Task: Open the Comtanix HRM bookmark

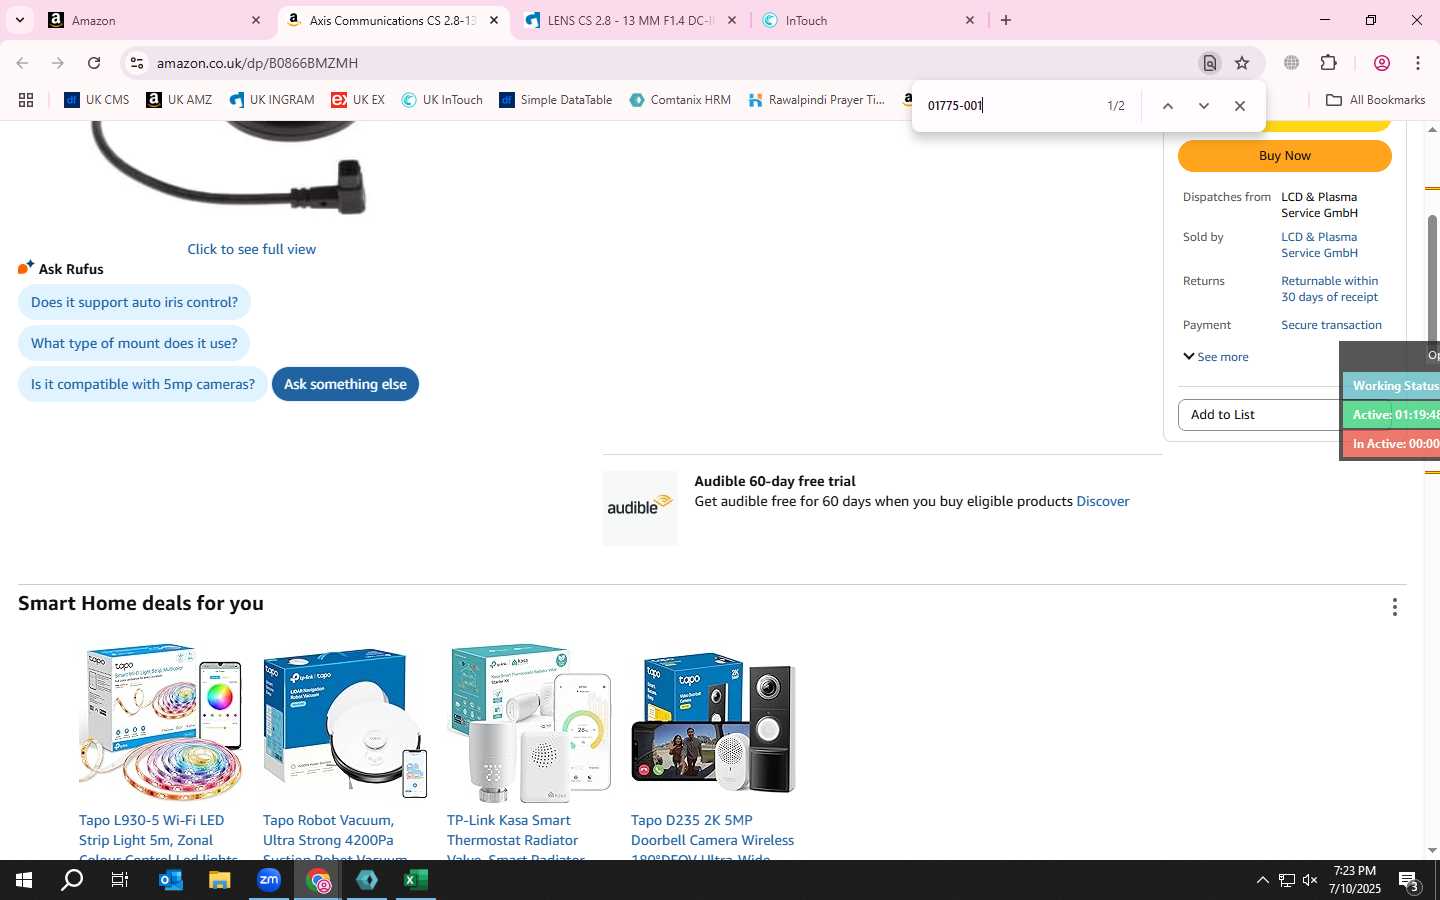Action: coord(680,100)
